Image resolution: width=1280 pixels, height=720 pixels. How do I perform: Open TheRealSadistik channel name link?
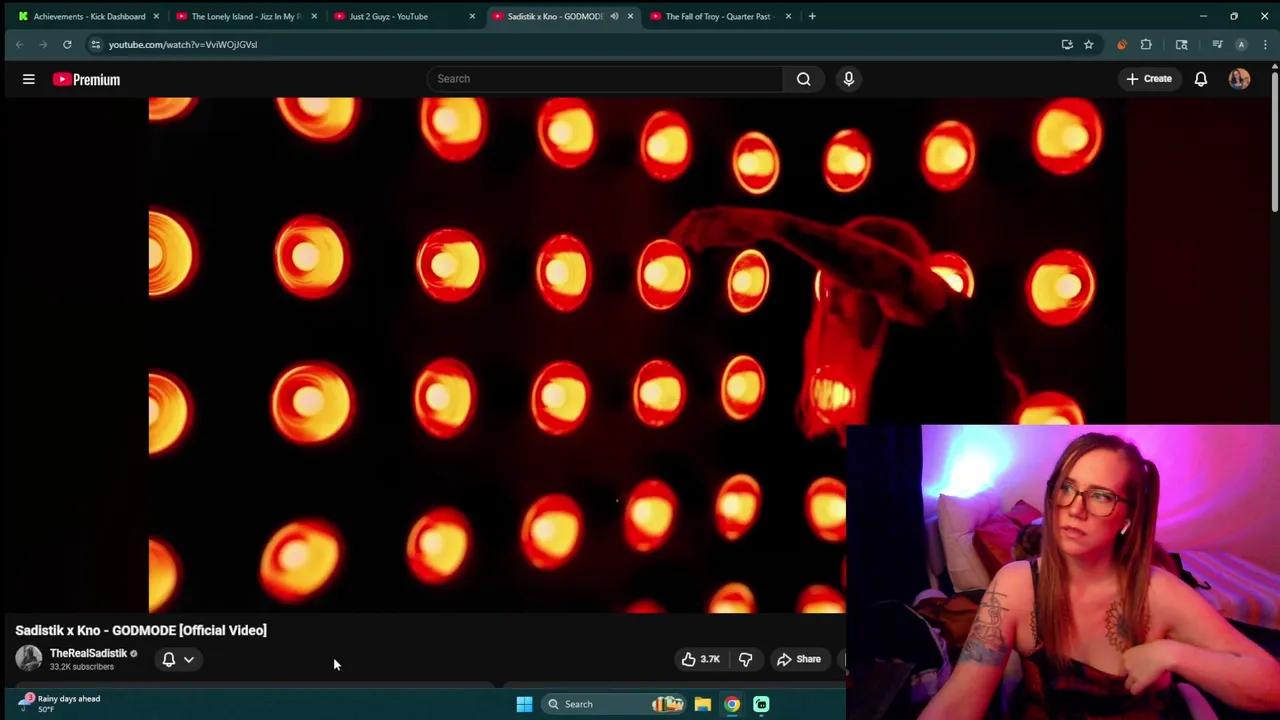click(88, 653)
